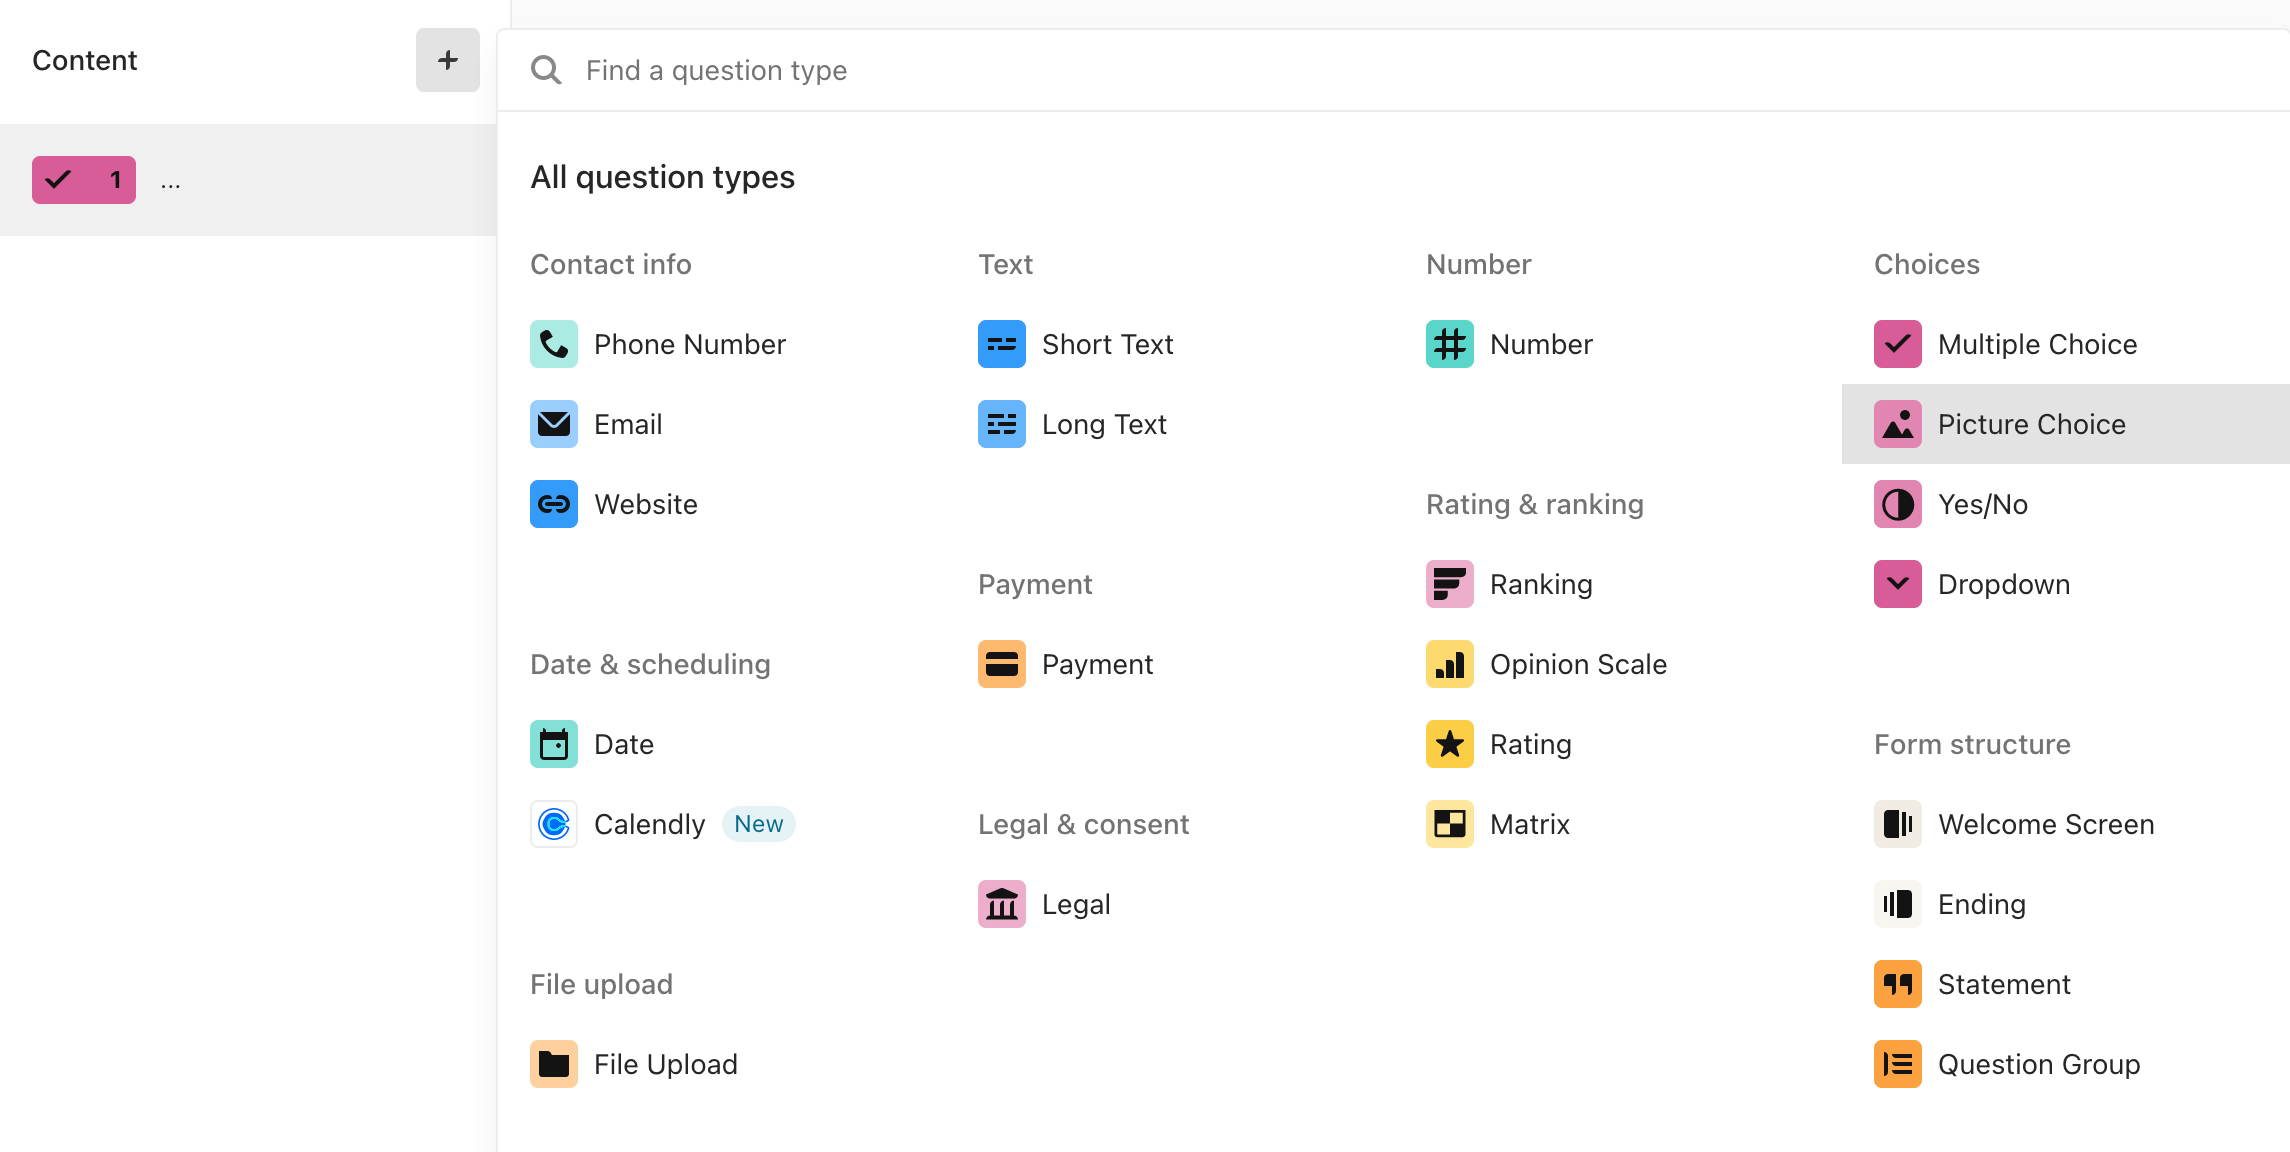Choose the Website link icon

pyautogui.click(x=553, y=504)
